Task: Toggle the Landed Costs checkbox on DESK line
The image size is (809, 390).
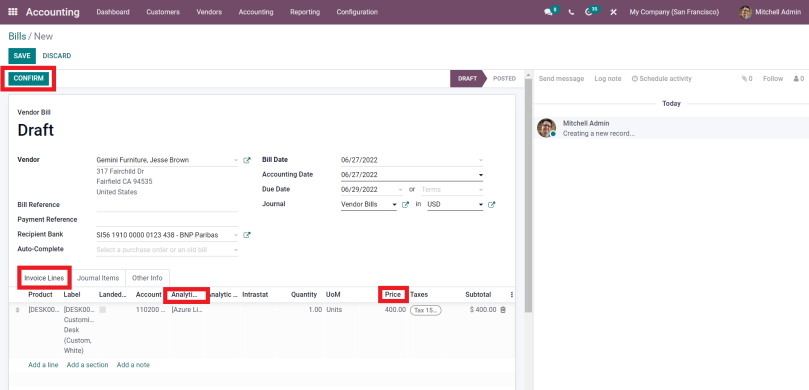Action: coord(103,310)
